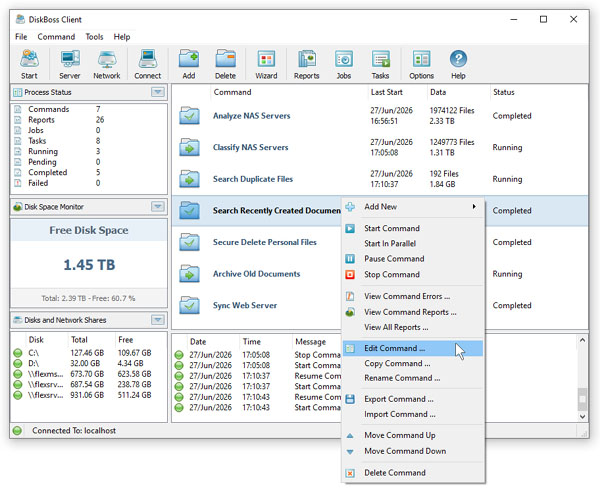Image resolution: width=600 pixels, height=488 pixels.
Task: Open the Add New submenu arrow
Action: 474,207
